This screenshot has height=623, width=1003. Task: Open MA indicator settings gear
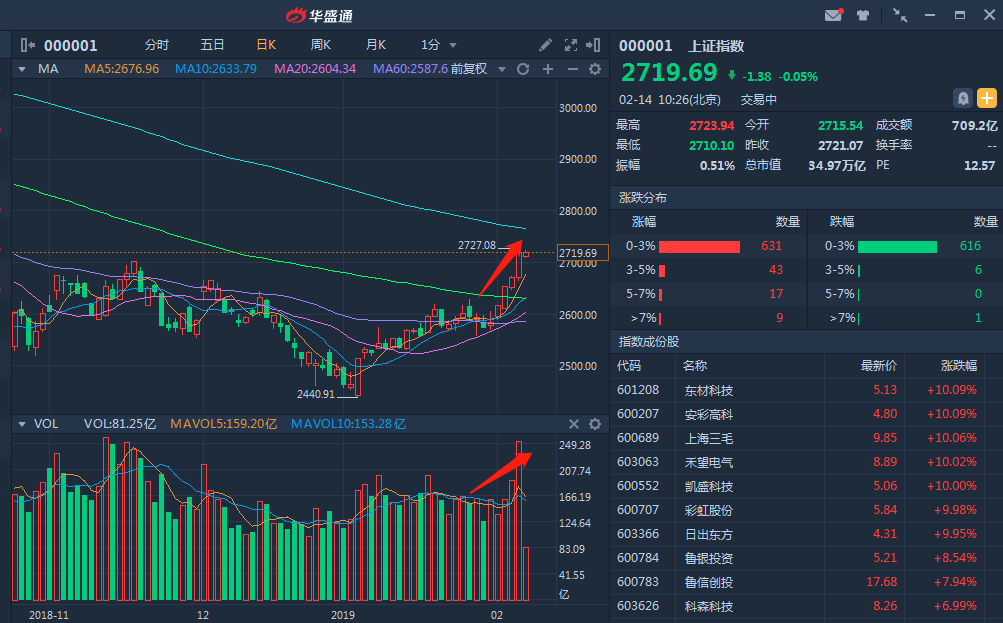pyautogui.click(x=595, y=69)
